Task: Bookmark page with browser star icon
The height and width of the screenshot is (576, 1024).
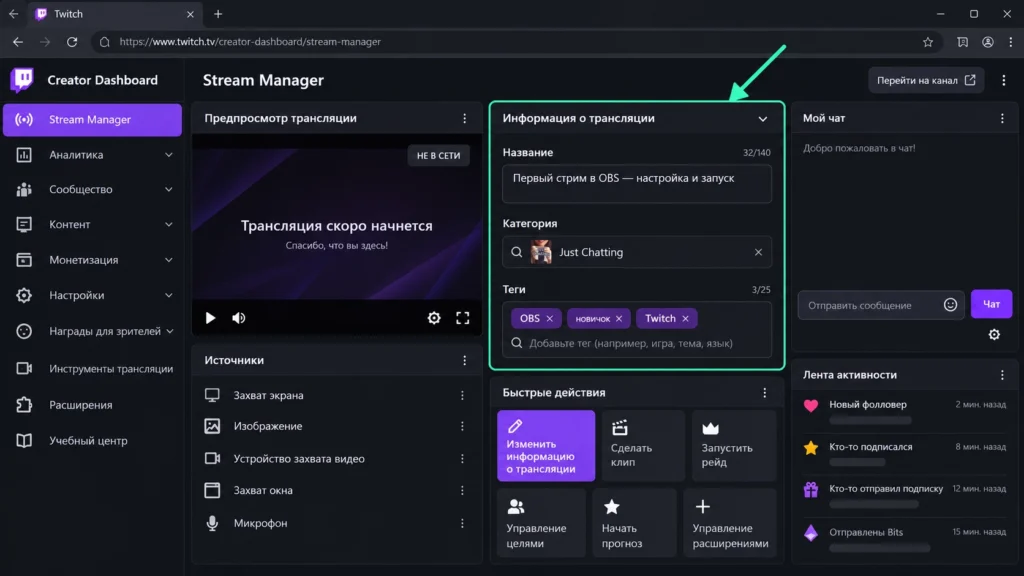Action: pos(928,42)
